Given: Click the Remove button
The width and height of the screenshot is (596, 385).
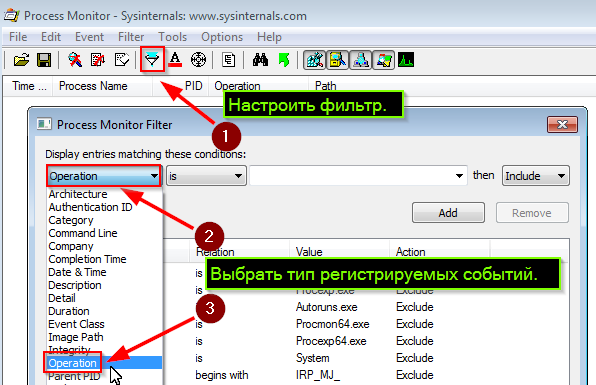Looking at the screenshot, I should [x=532, y=213].
